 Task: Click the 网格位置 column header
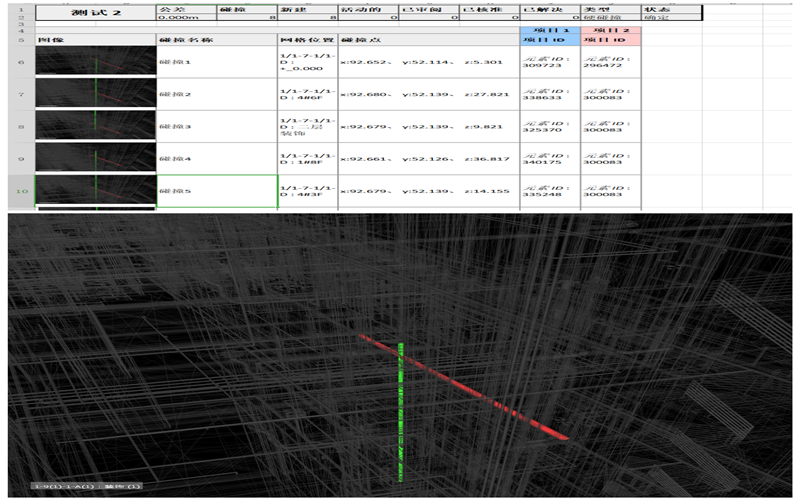(x=308, y=40)
